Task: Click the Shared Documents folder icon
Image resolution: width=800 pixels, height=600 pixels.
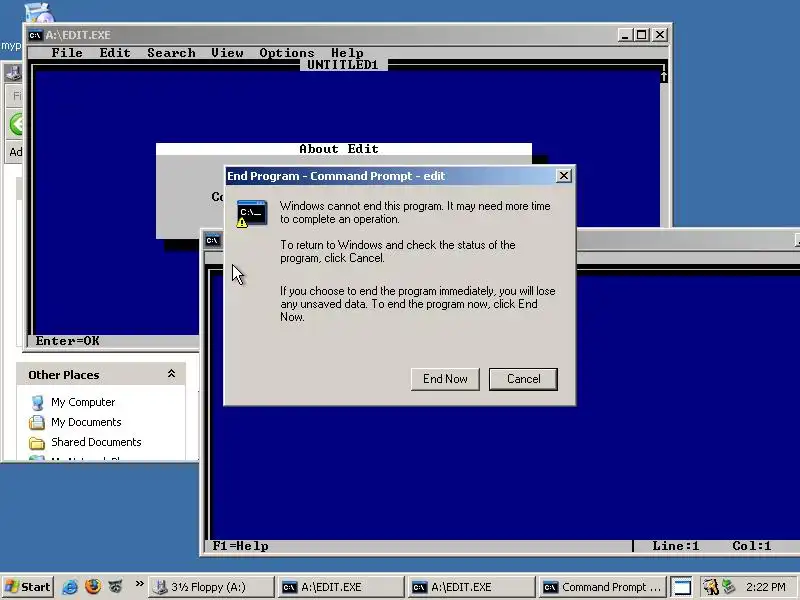Action: point(37,442)
